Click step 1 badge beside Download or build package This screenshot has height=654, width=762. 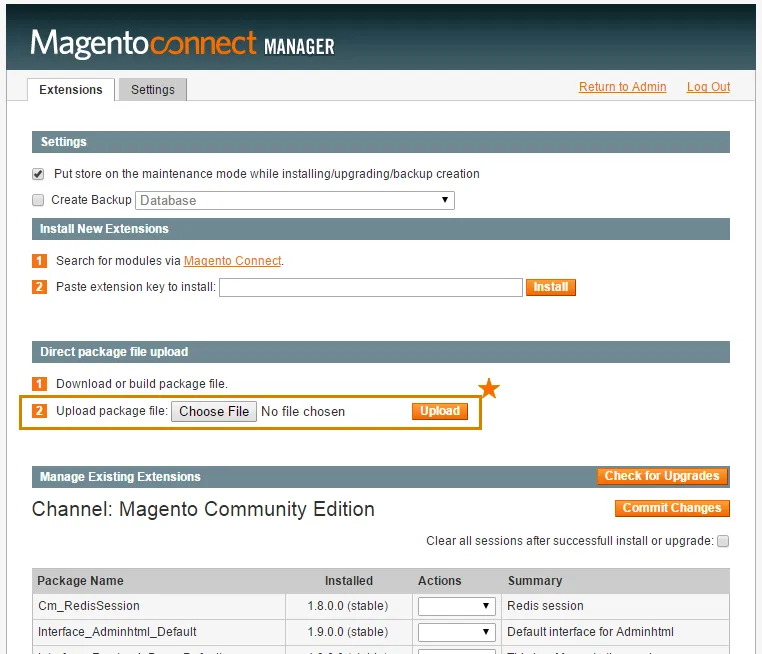pos(40,384)
